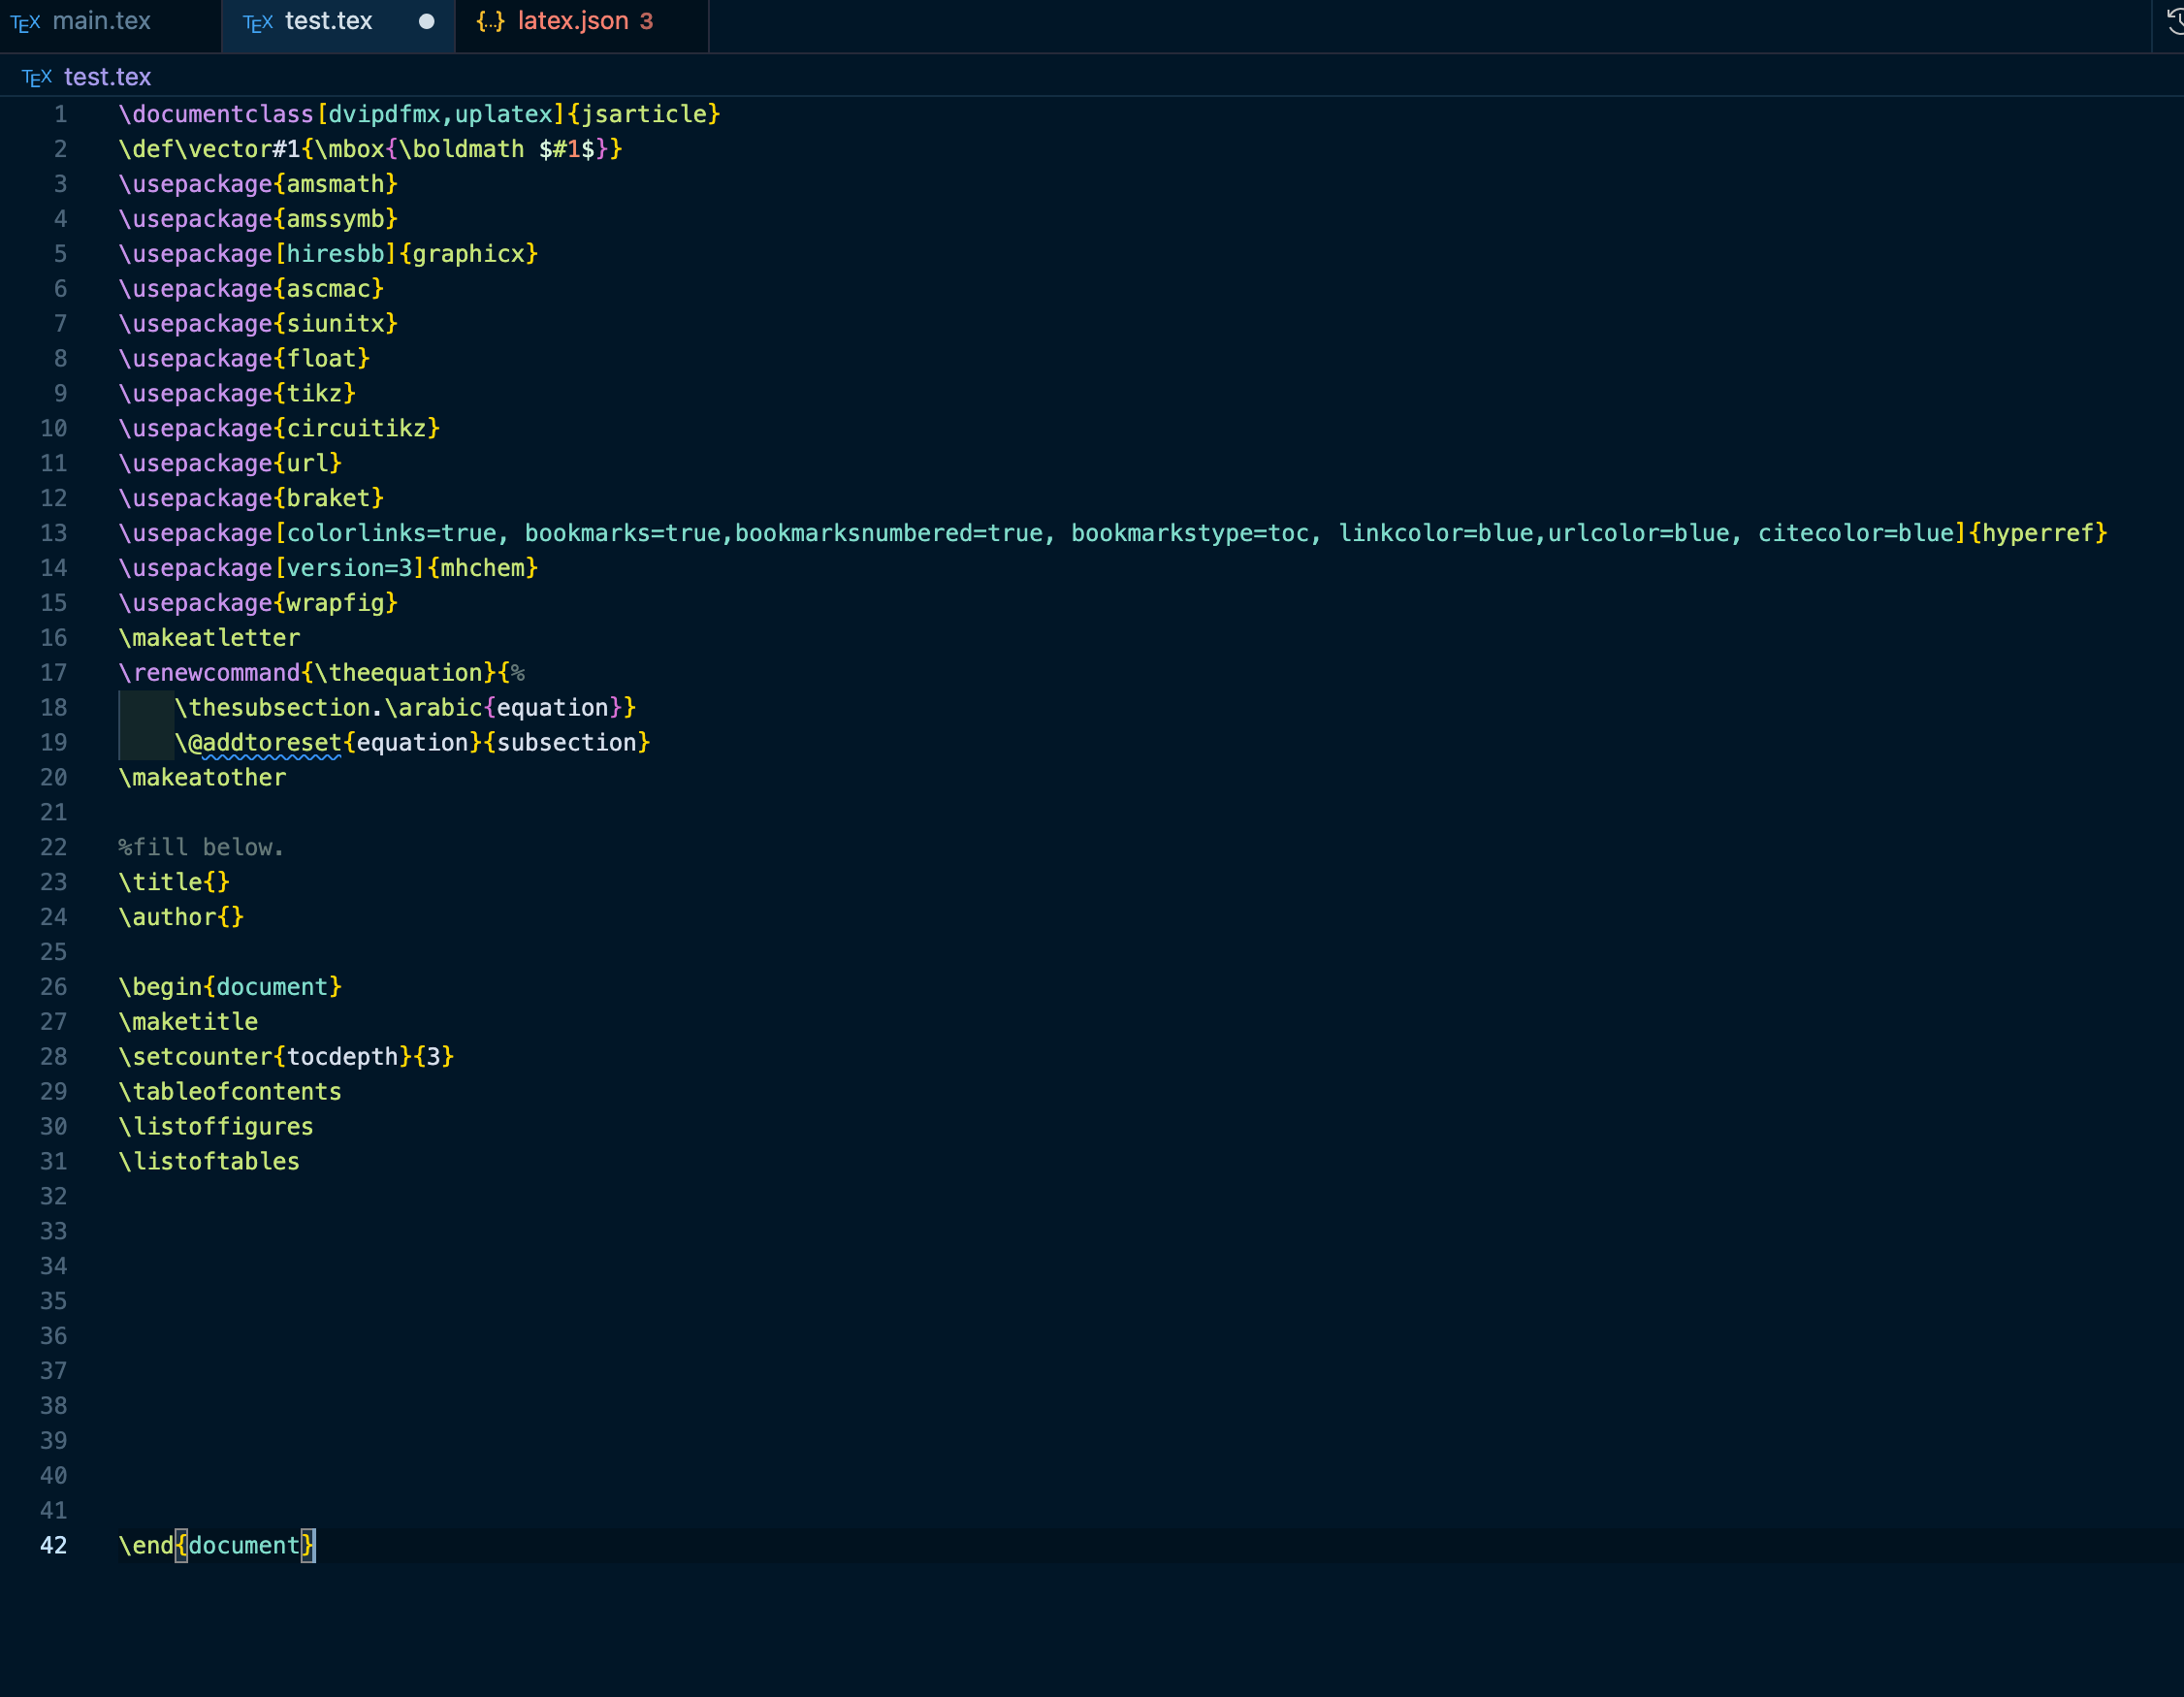The height and width of the screenshot is (1697, 2184).
Task: Click on empty line 35 in editor
Action: (x=600, y=1301)
